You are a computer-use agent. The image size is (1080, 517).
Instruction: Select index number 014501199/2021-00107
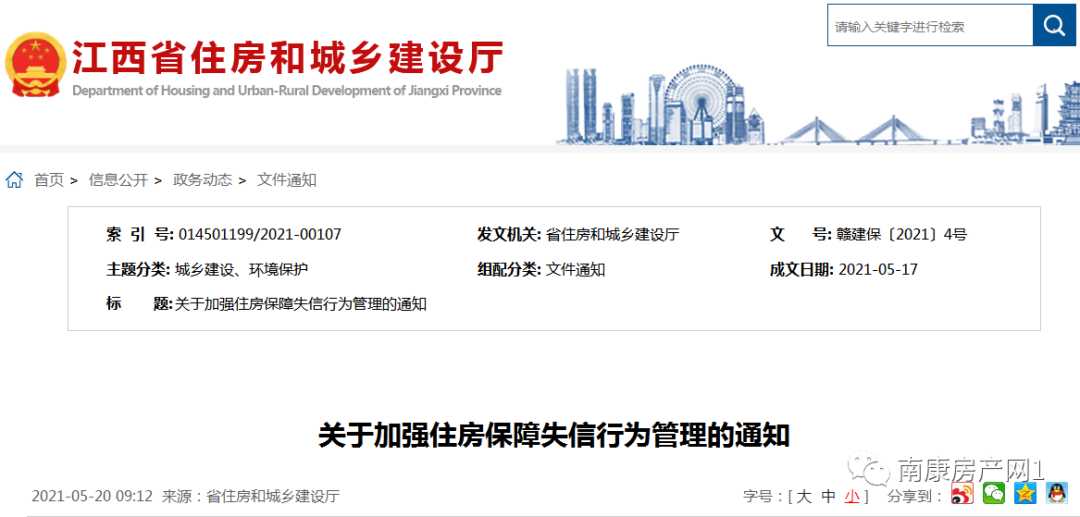click(x=260, y=235)
